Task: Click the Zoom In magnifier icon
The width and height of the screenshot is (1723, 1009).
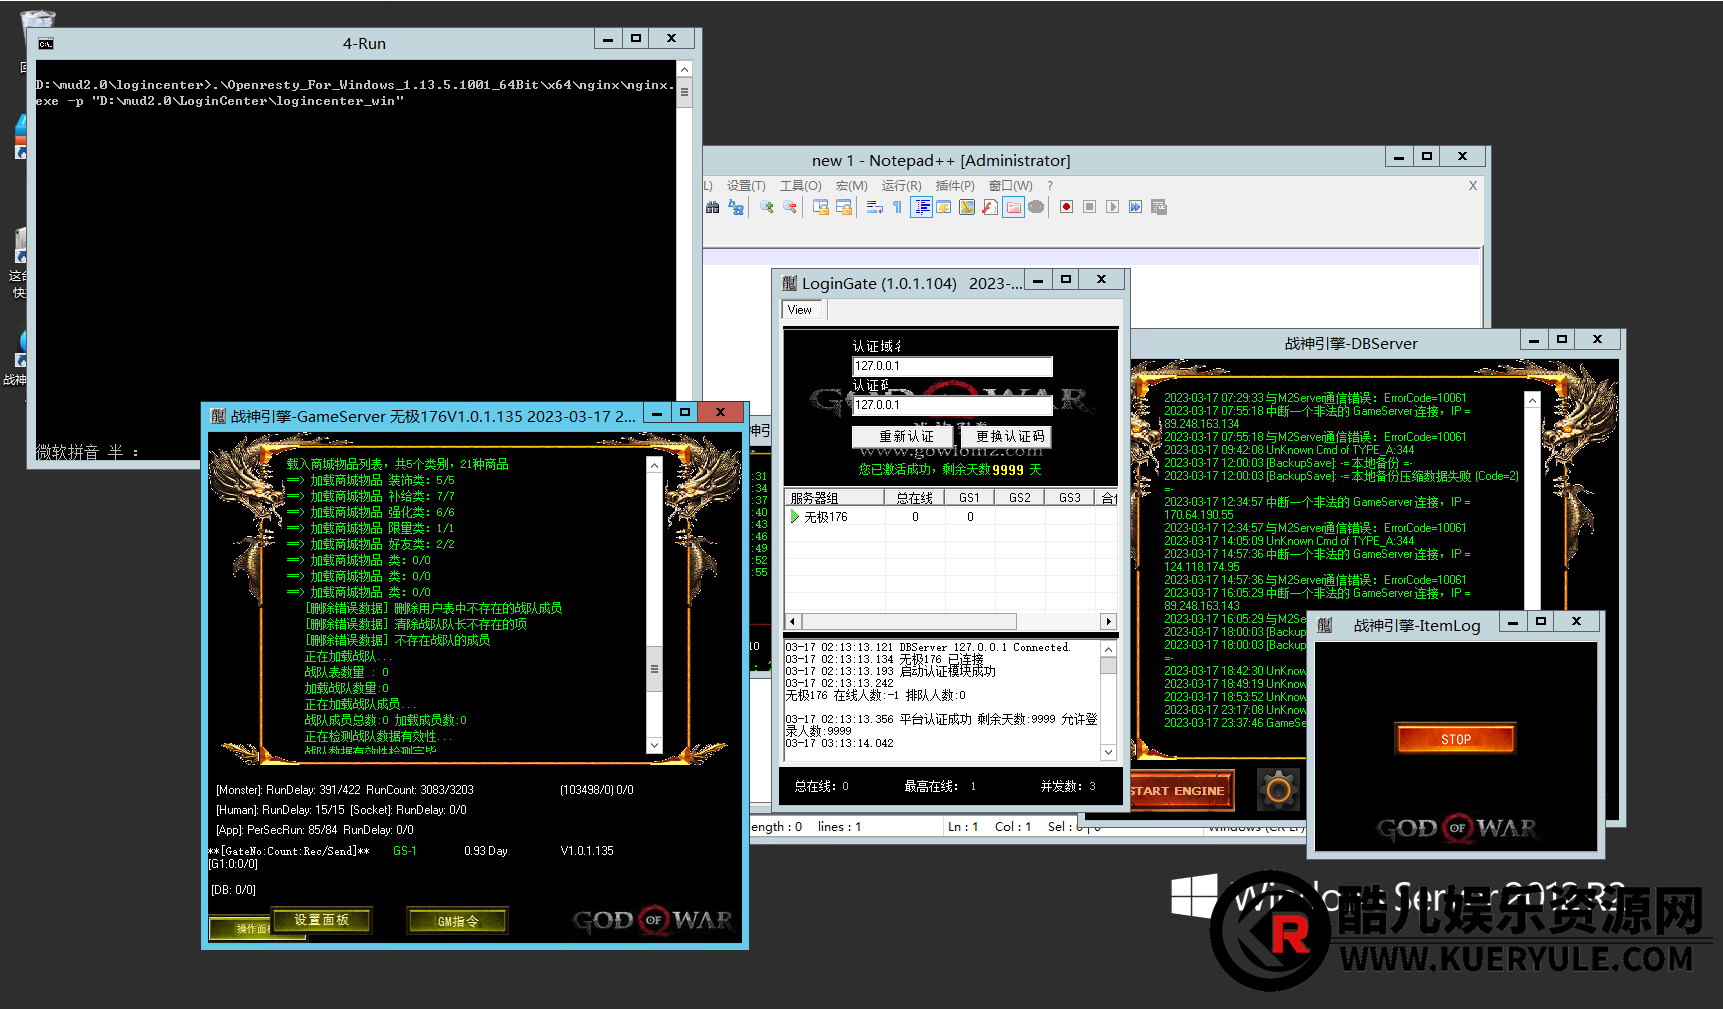Action: coord(767,207)
